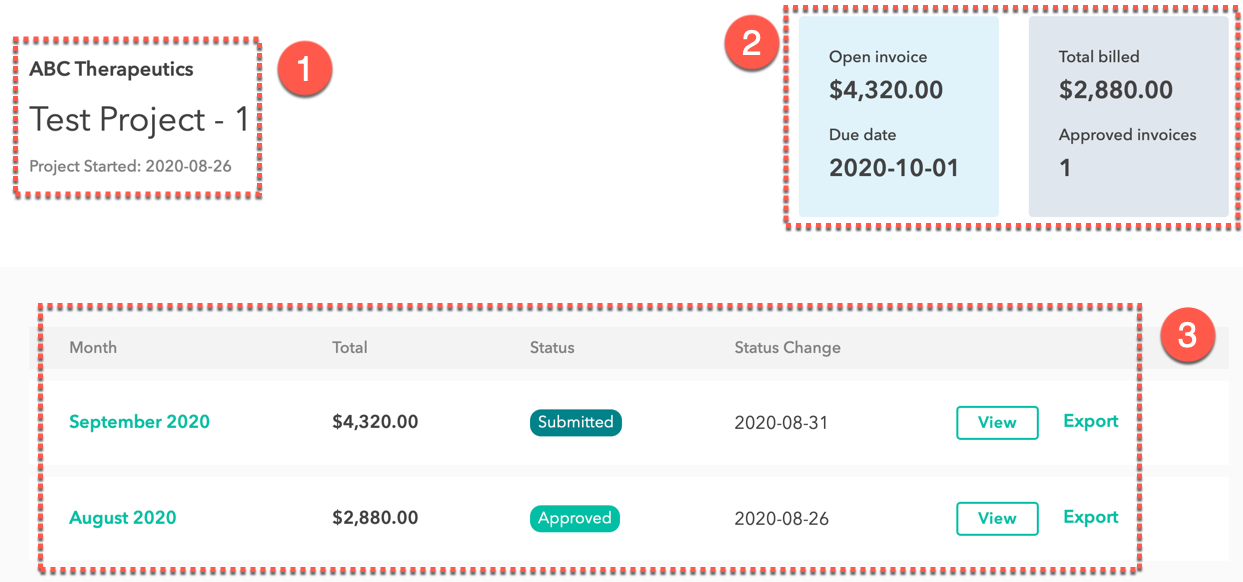The height and width of the screenshot is (582, 1243).
Task: Click the ABC Therapeutics client name
Action: 111,69
